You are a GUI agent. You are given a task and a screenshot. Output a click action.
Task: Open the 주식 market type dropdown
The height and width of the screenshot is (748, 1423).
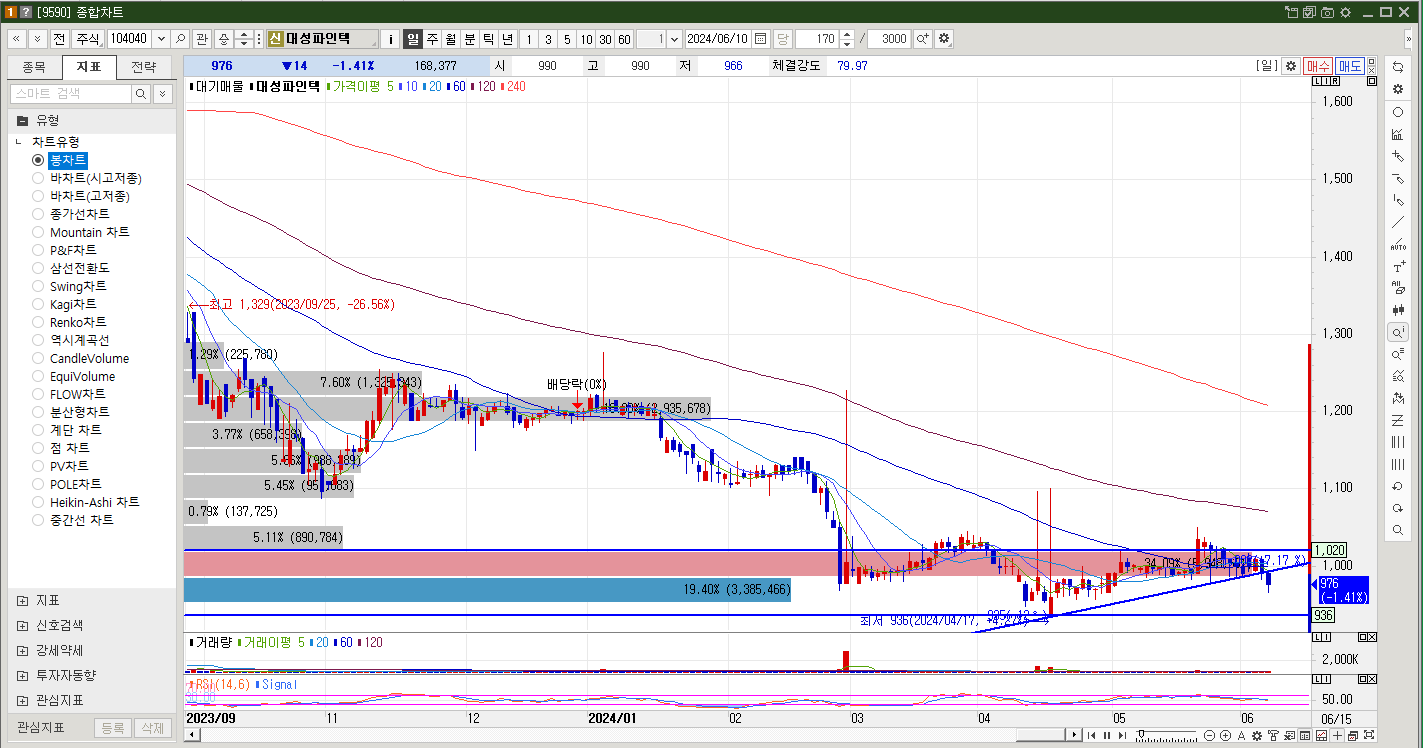[x=88, y=39]
